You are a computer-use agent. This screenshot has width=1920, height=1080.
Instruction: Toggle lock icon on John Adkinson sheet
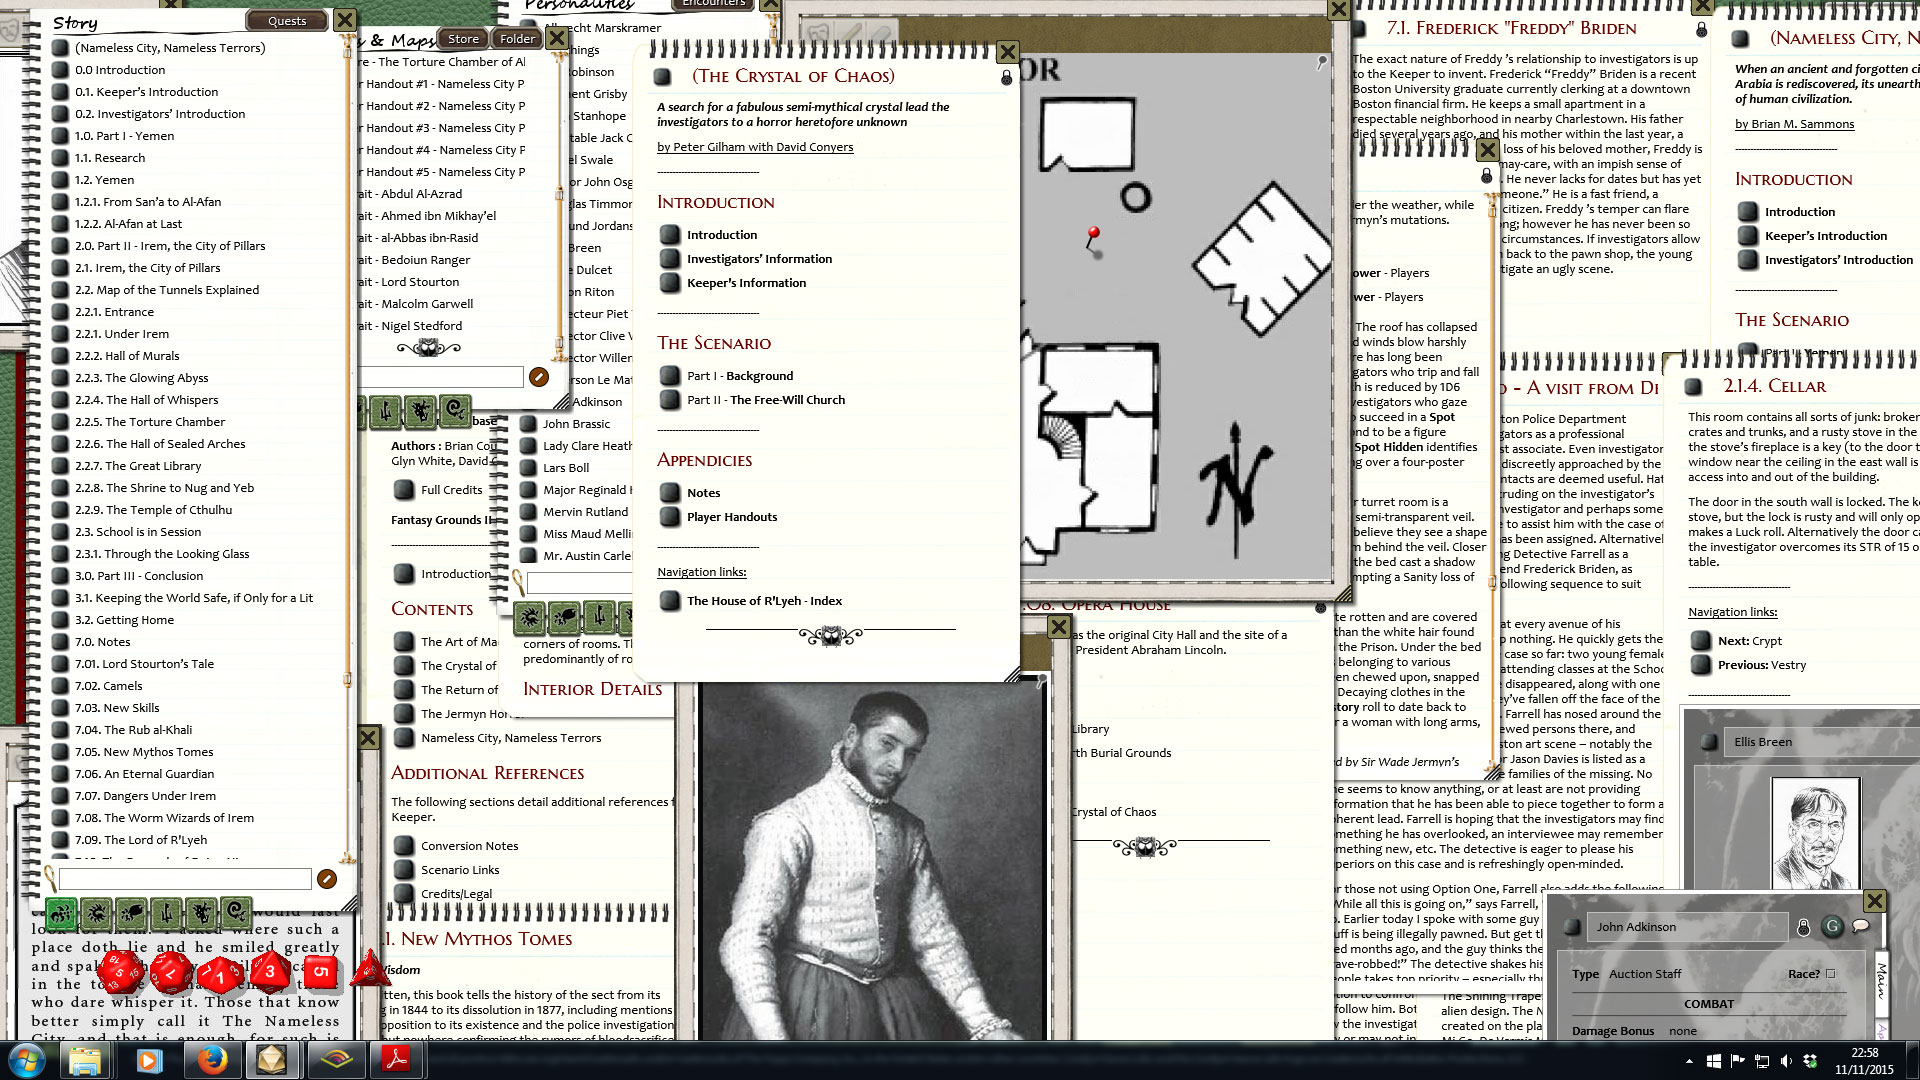click(1803, 927)
